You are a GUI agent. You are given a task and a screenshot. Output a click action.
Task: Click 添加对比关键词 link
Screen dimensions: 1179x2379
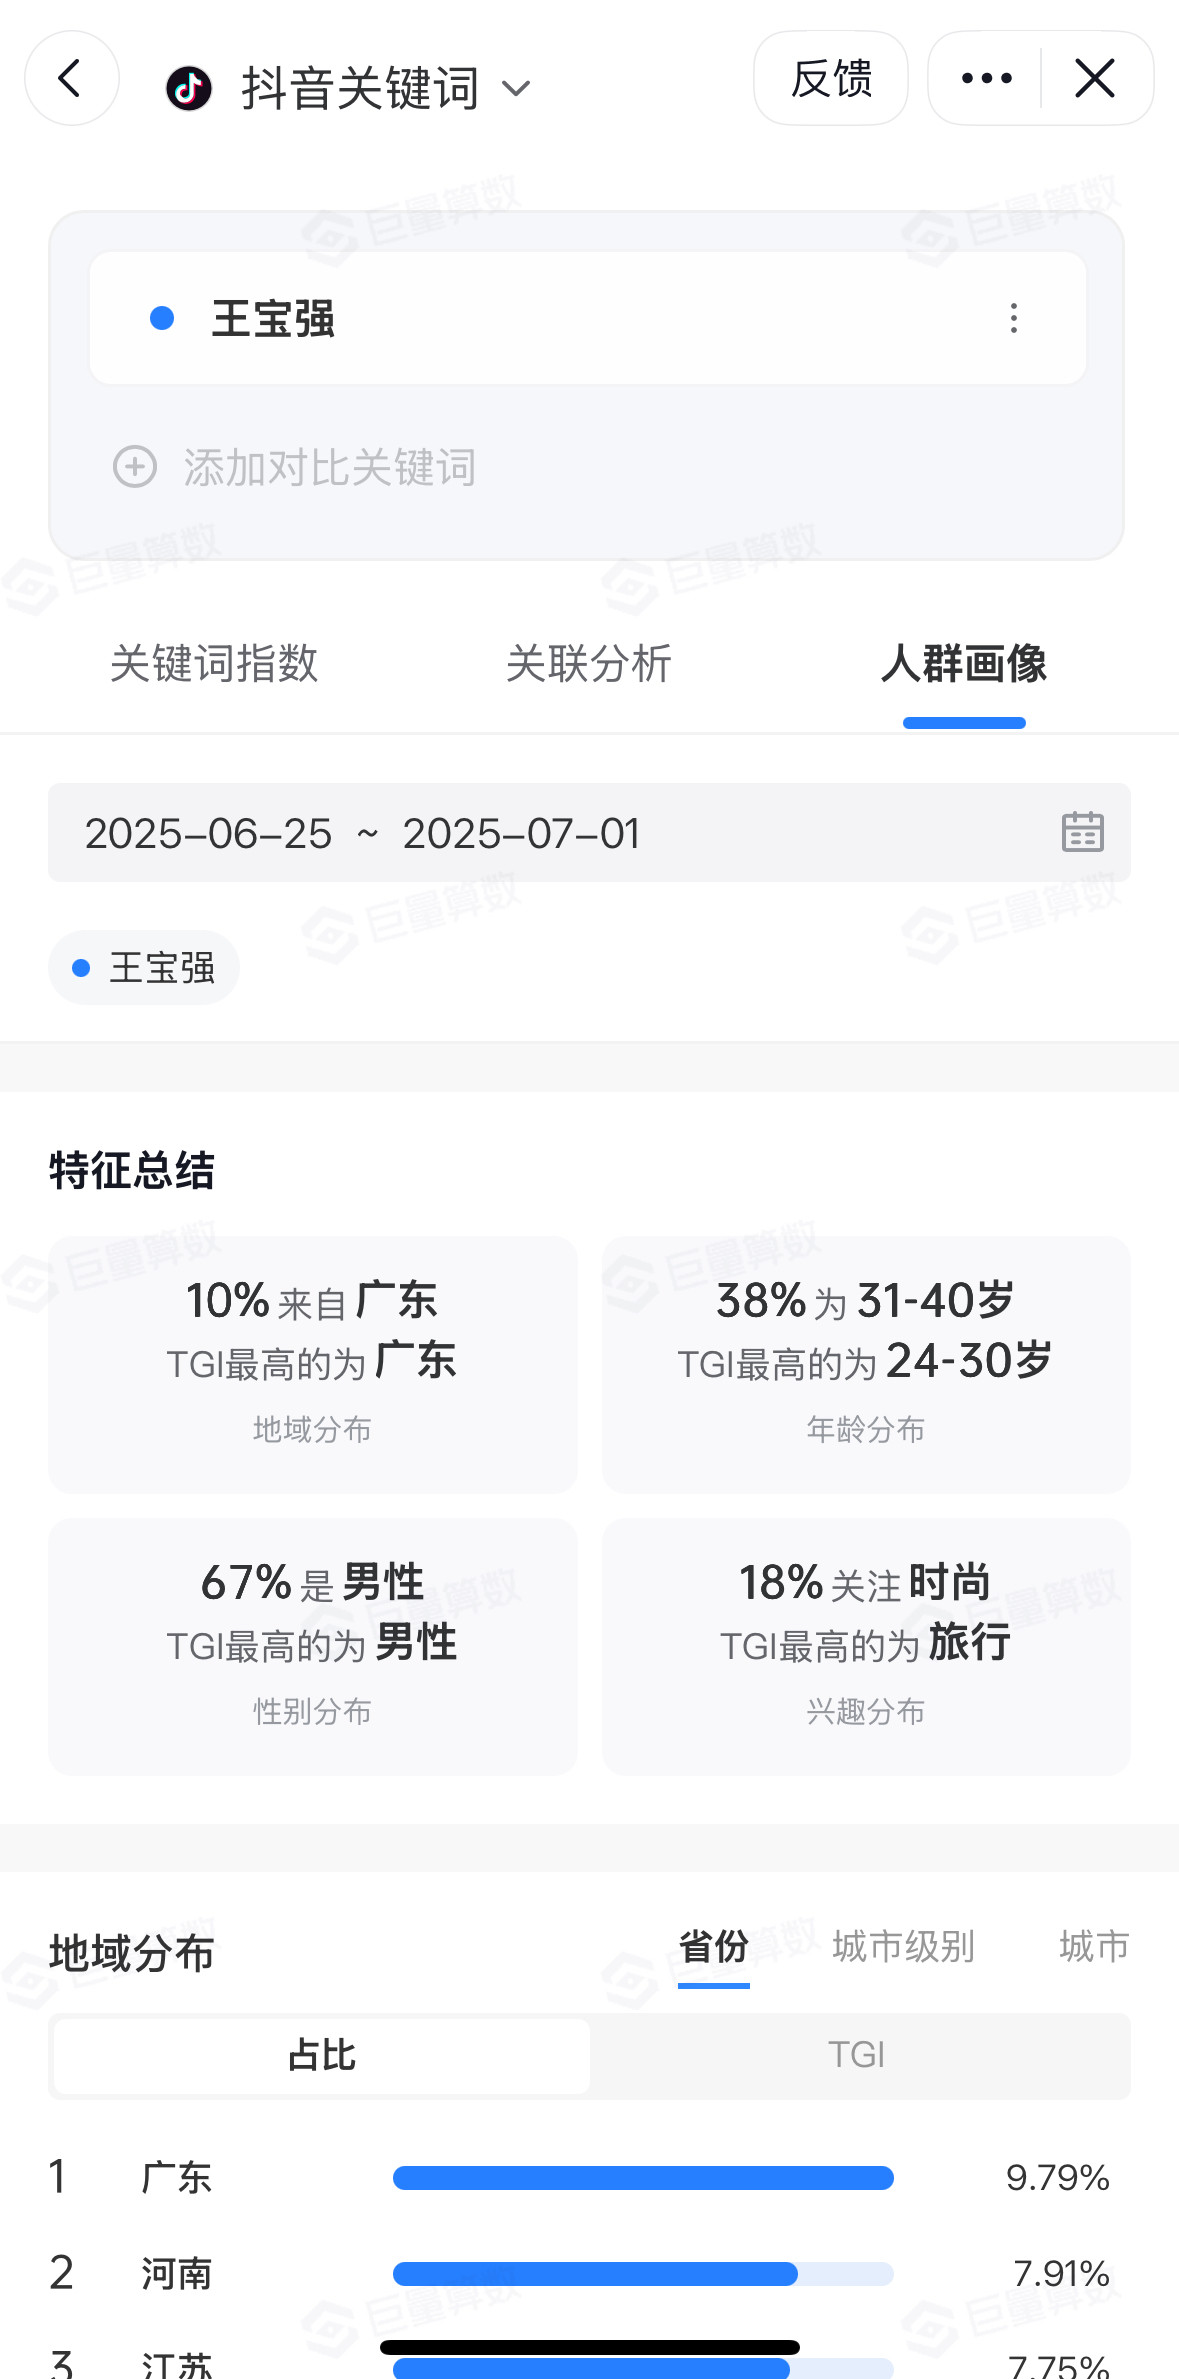coord(329,467)
